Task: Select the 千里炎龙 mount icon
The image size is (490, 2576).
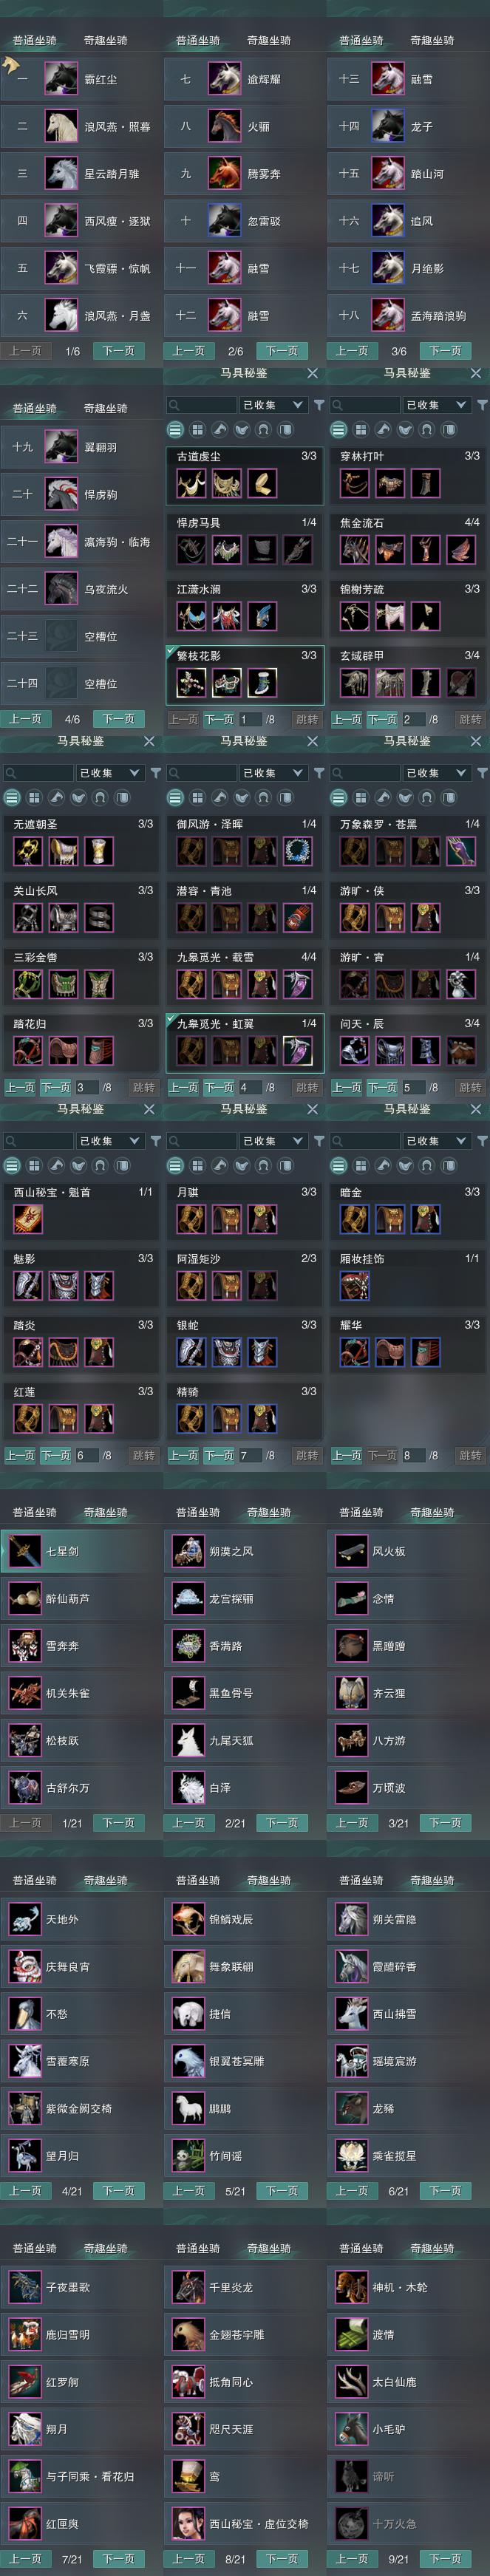Action: coord(188,2287)
